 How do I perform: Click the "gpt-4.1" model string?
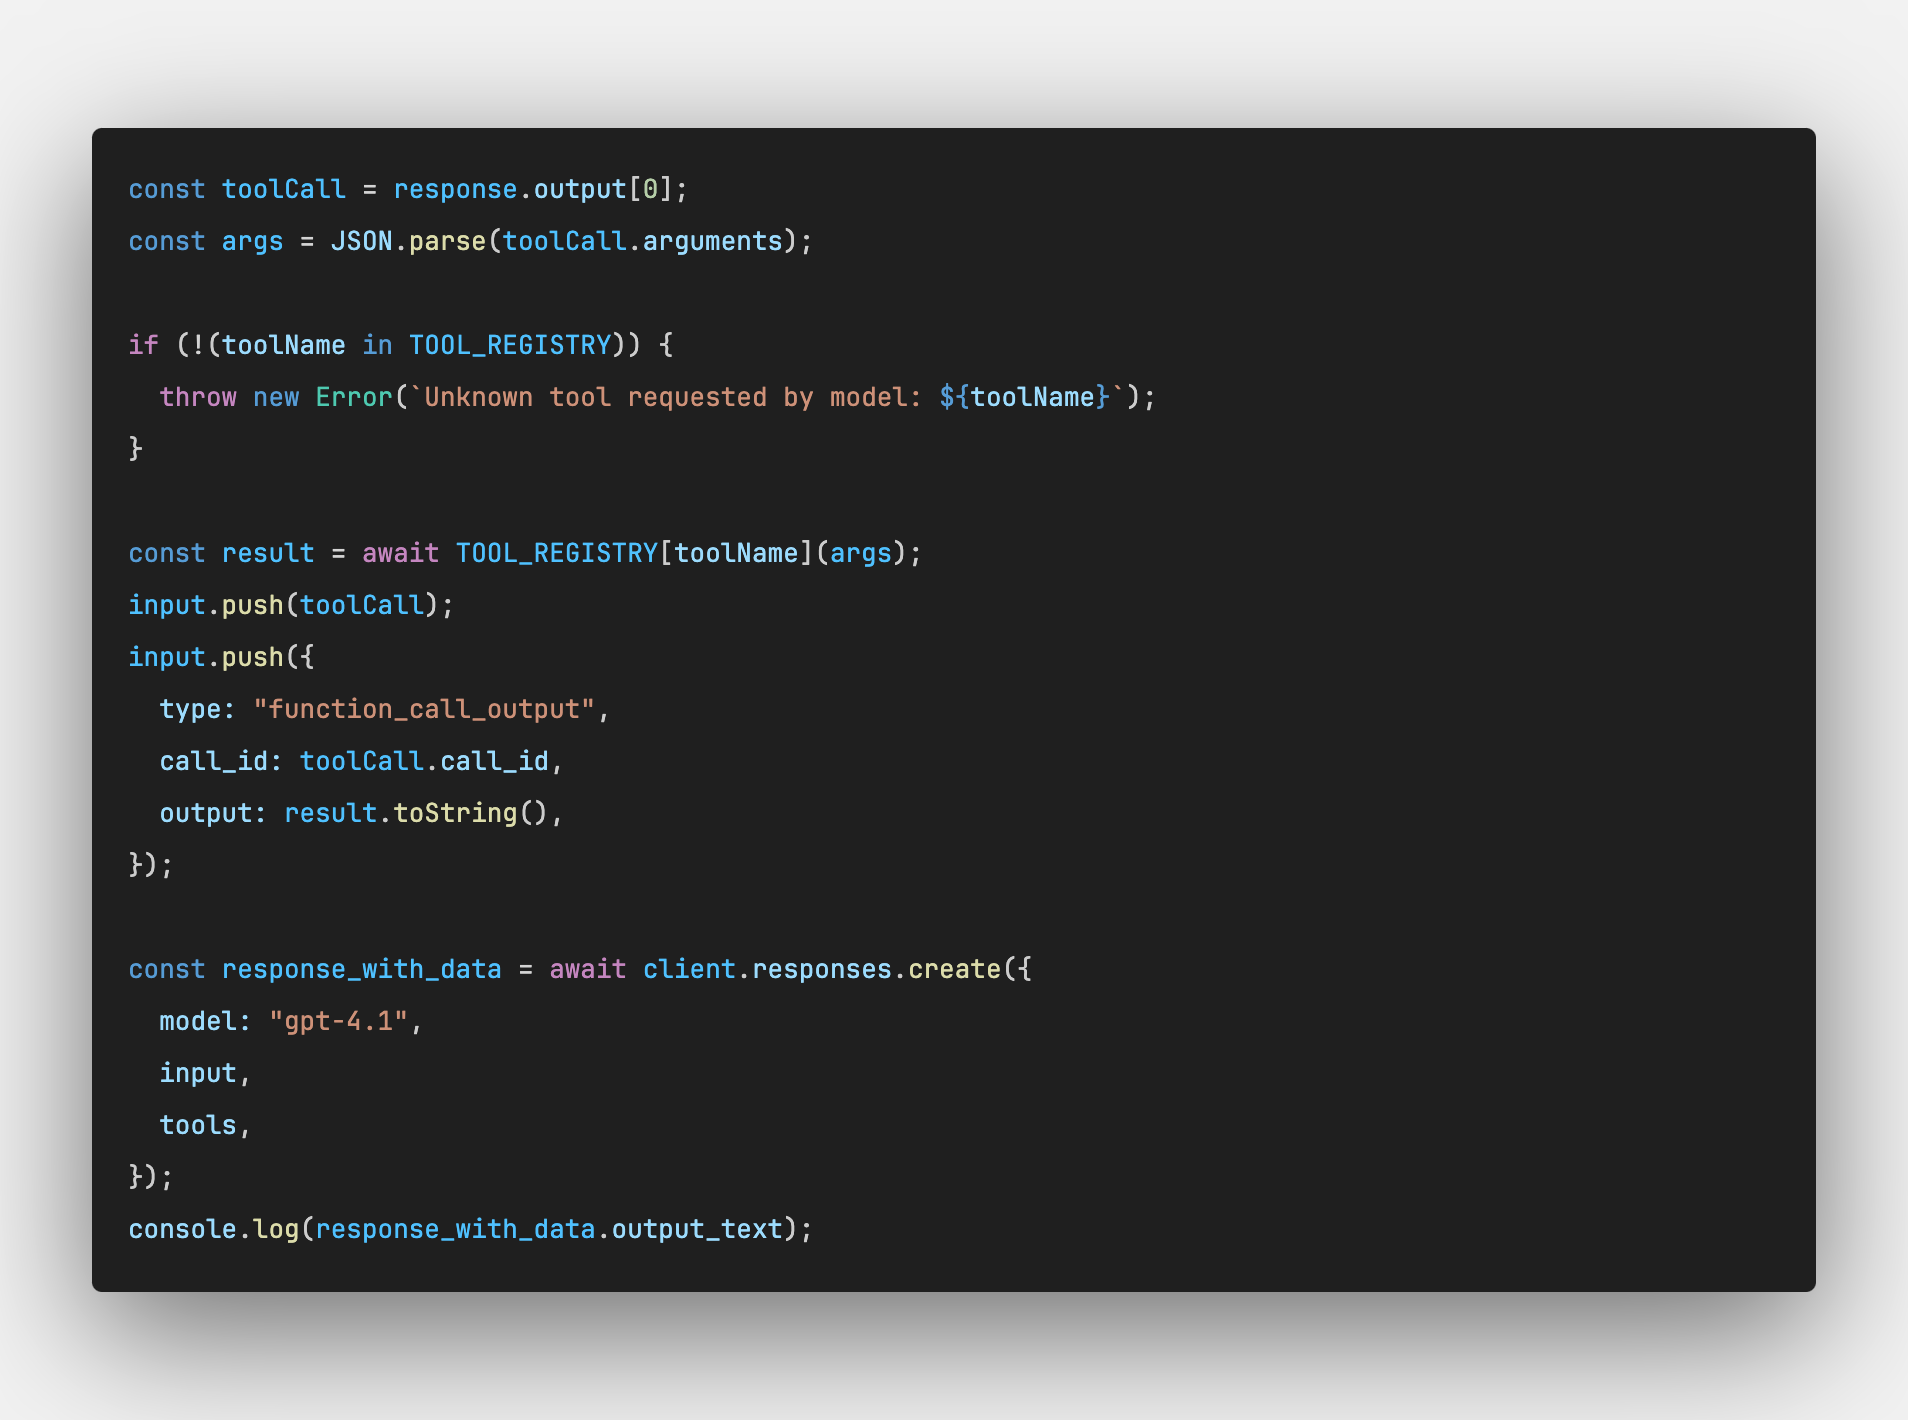(x=338, y=1021)
